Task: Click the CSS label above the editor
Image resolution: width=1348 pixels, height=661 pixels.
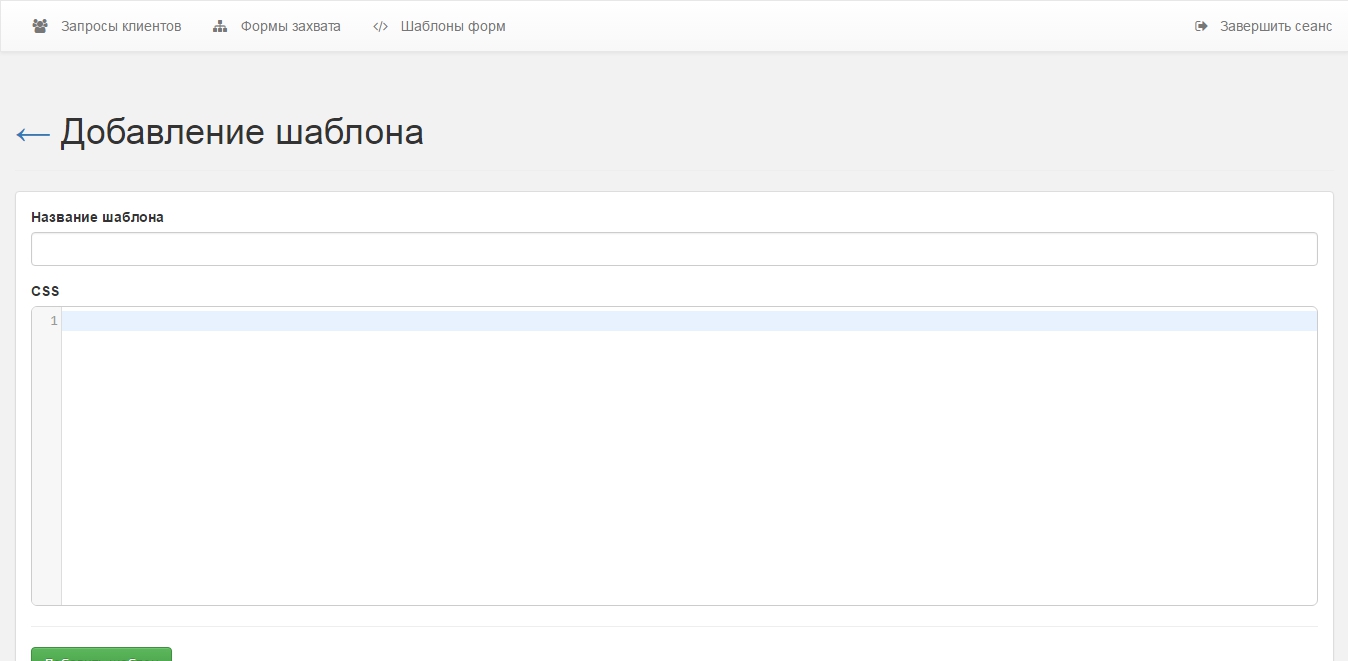Action: [x=45, y=291]
